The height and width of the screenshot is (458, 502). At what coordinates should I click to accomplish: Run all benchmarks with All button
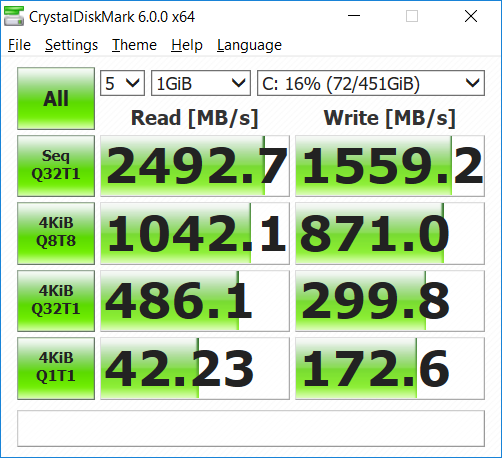click(56, 98)
